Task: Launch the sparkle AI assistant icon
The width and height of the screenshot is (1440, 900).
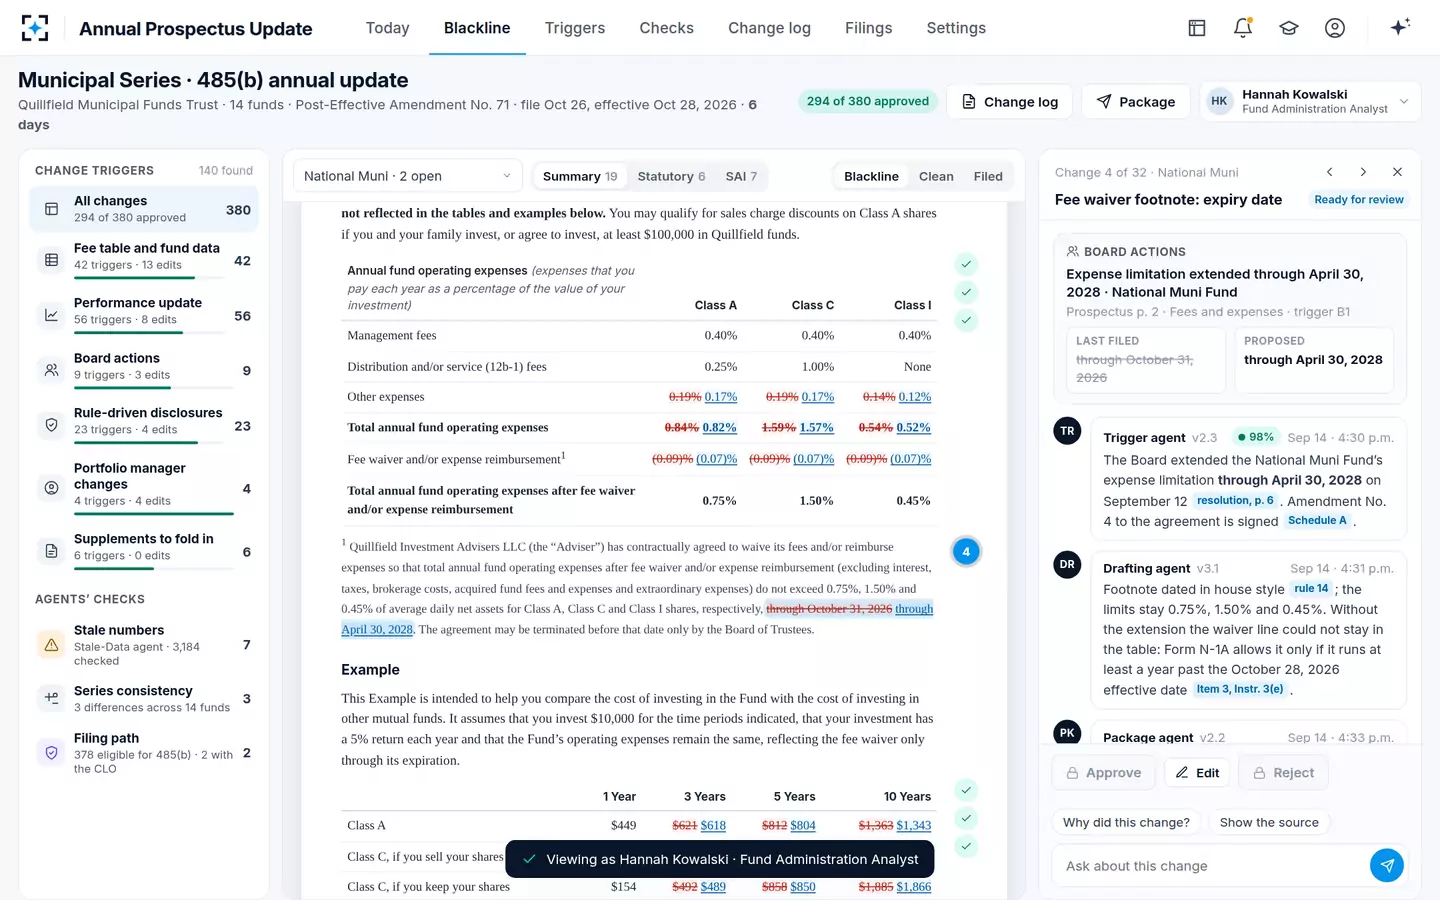Action: point(1400,27)
